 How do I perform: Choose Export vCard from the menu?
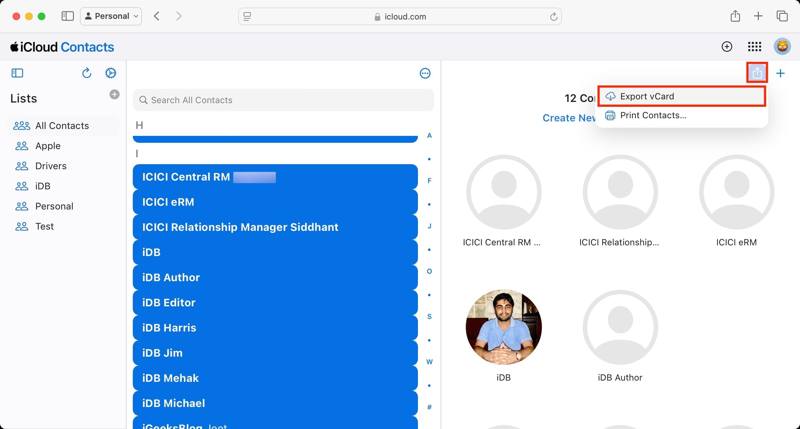682,96
